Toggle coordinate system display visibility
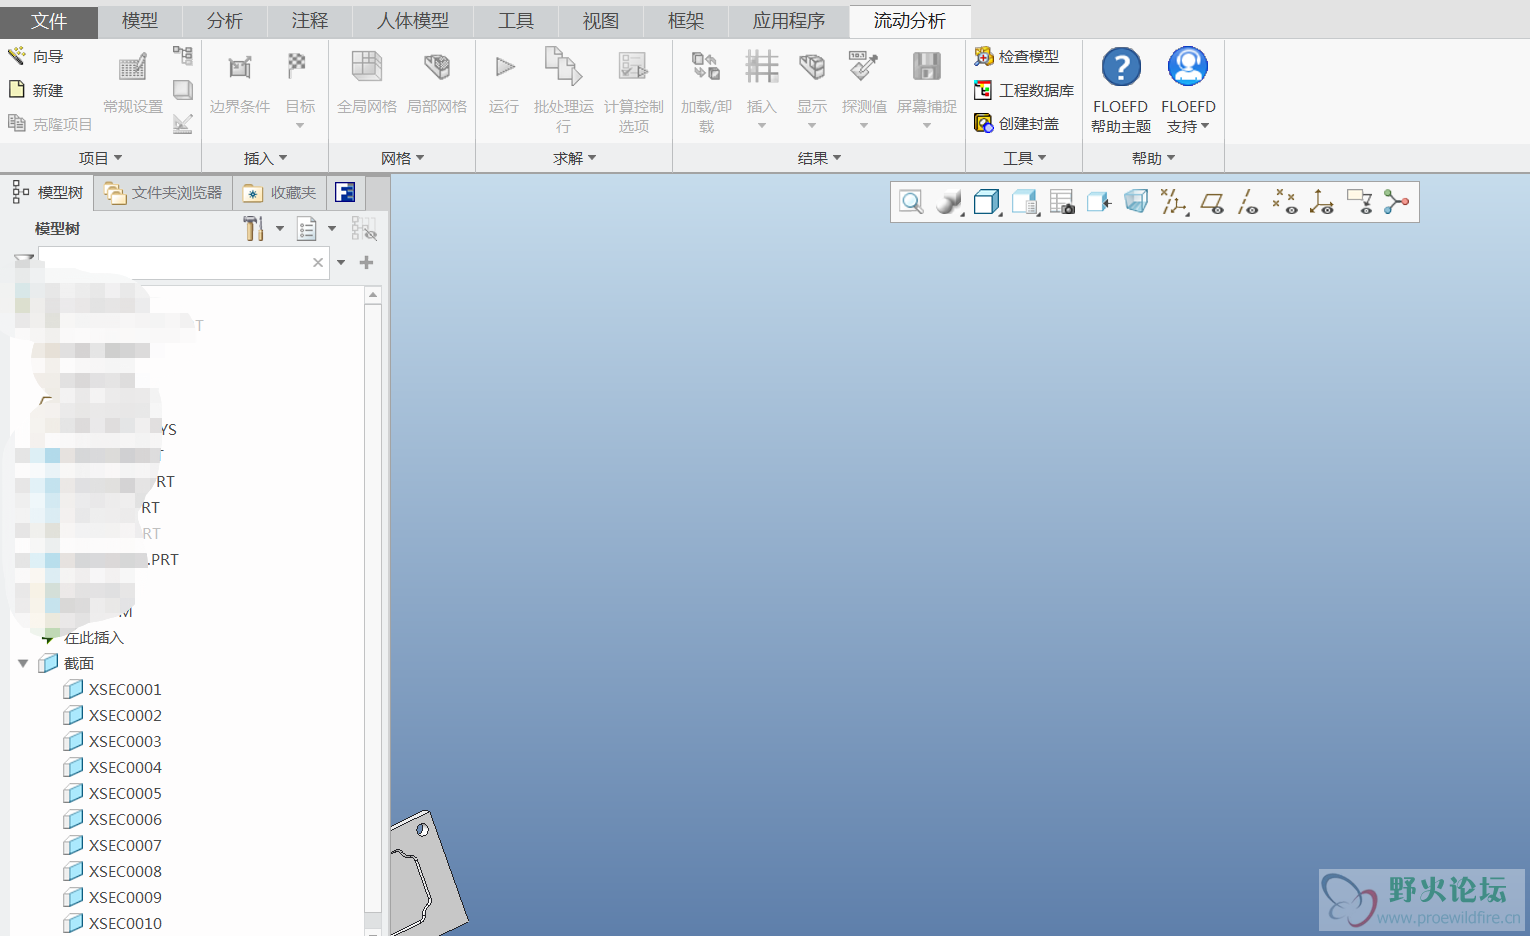Screen dimensions: 1530x936 (x=1322, y=202)
